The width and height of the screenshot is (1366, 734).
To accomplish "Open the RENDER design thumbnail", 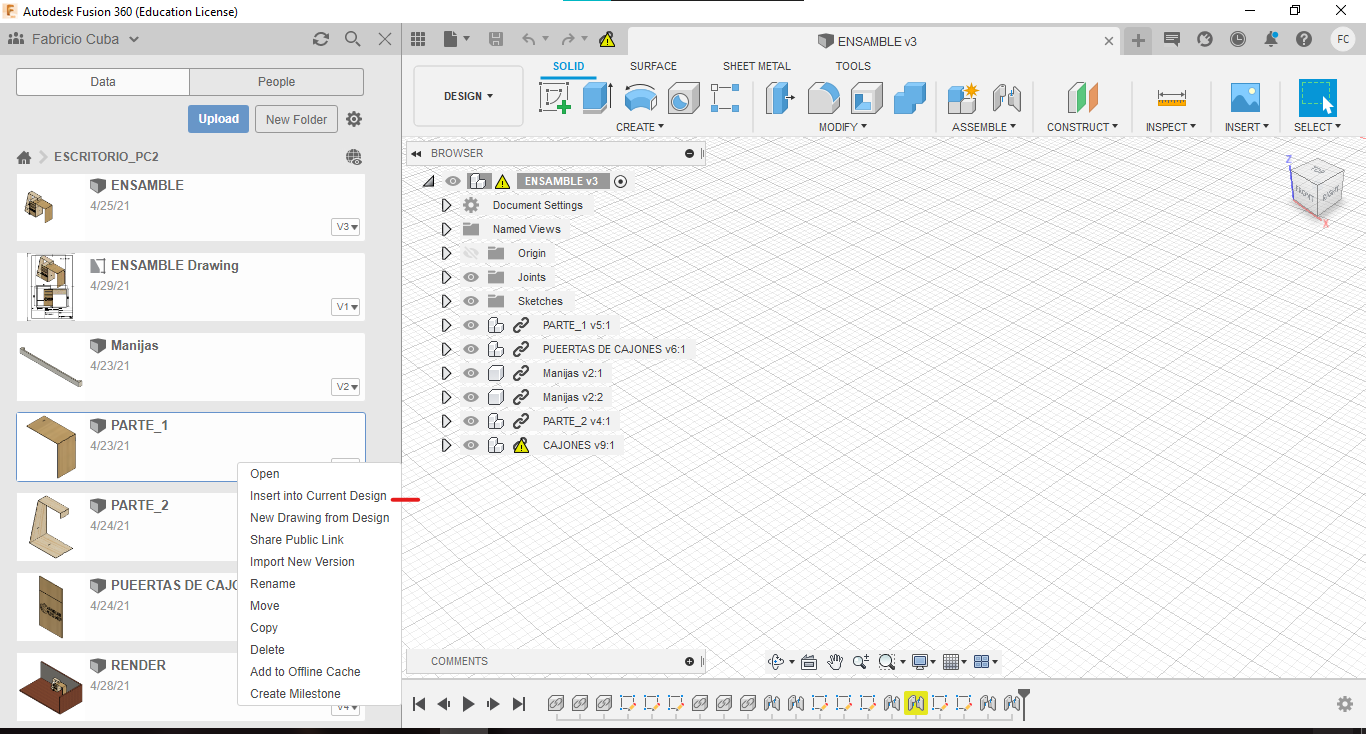I will (52, 688).
